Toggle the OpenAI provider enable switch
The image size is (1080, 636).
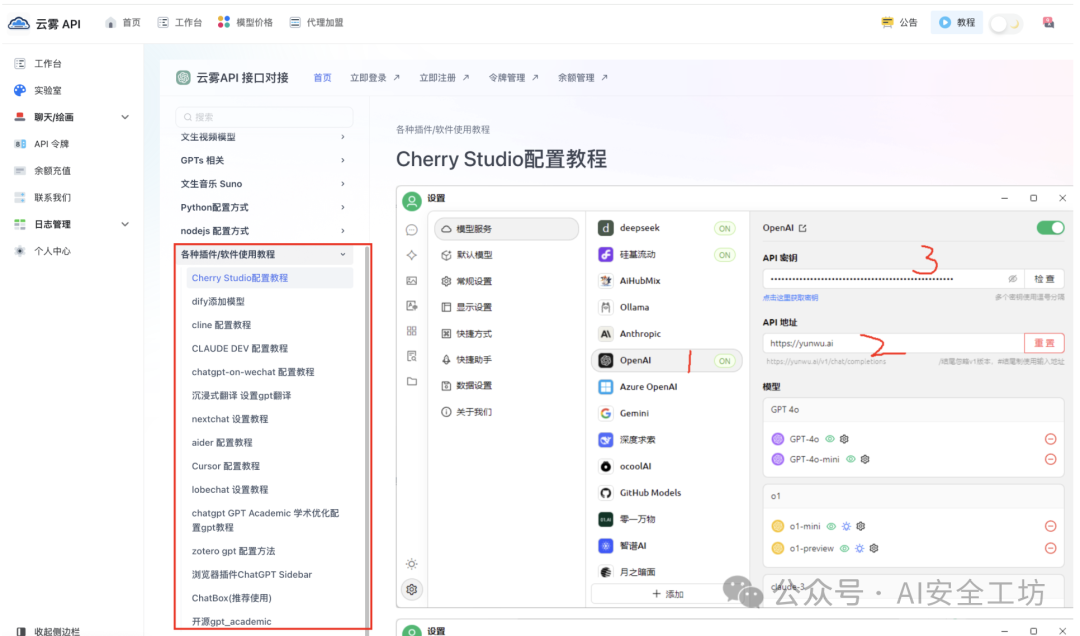(1050, 228)
